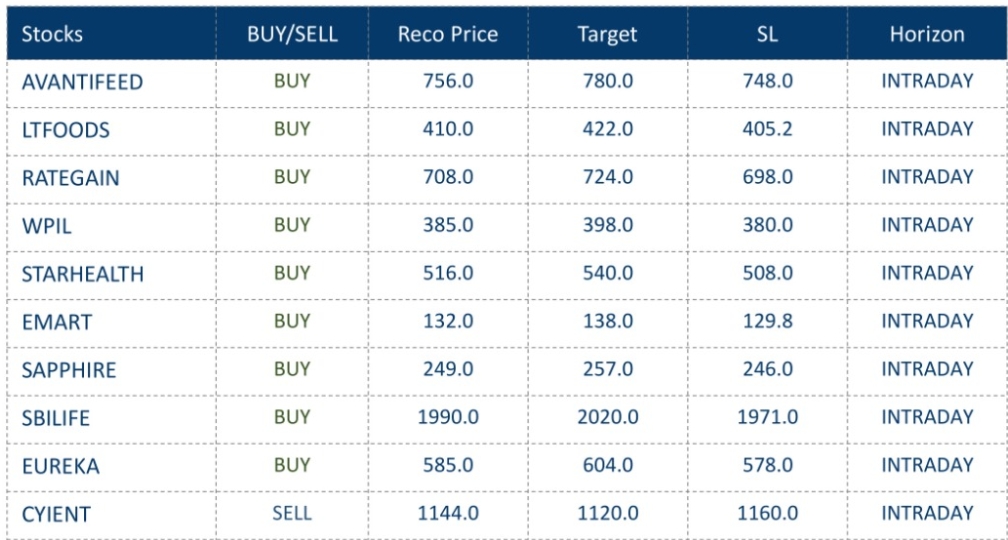Screen dimensions: 1008x540
Task: Click the WPIL stock cell
Action: point(47,226)
